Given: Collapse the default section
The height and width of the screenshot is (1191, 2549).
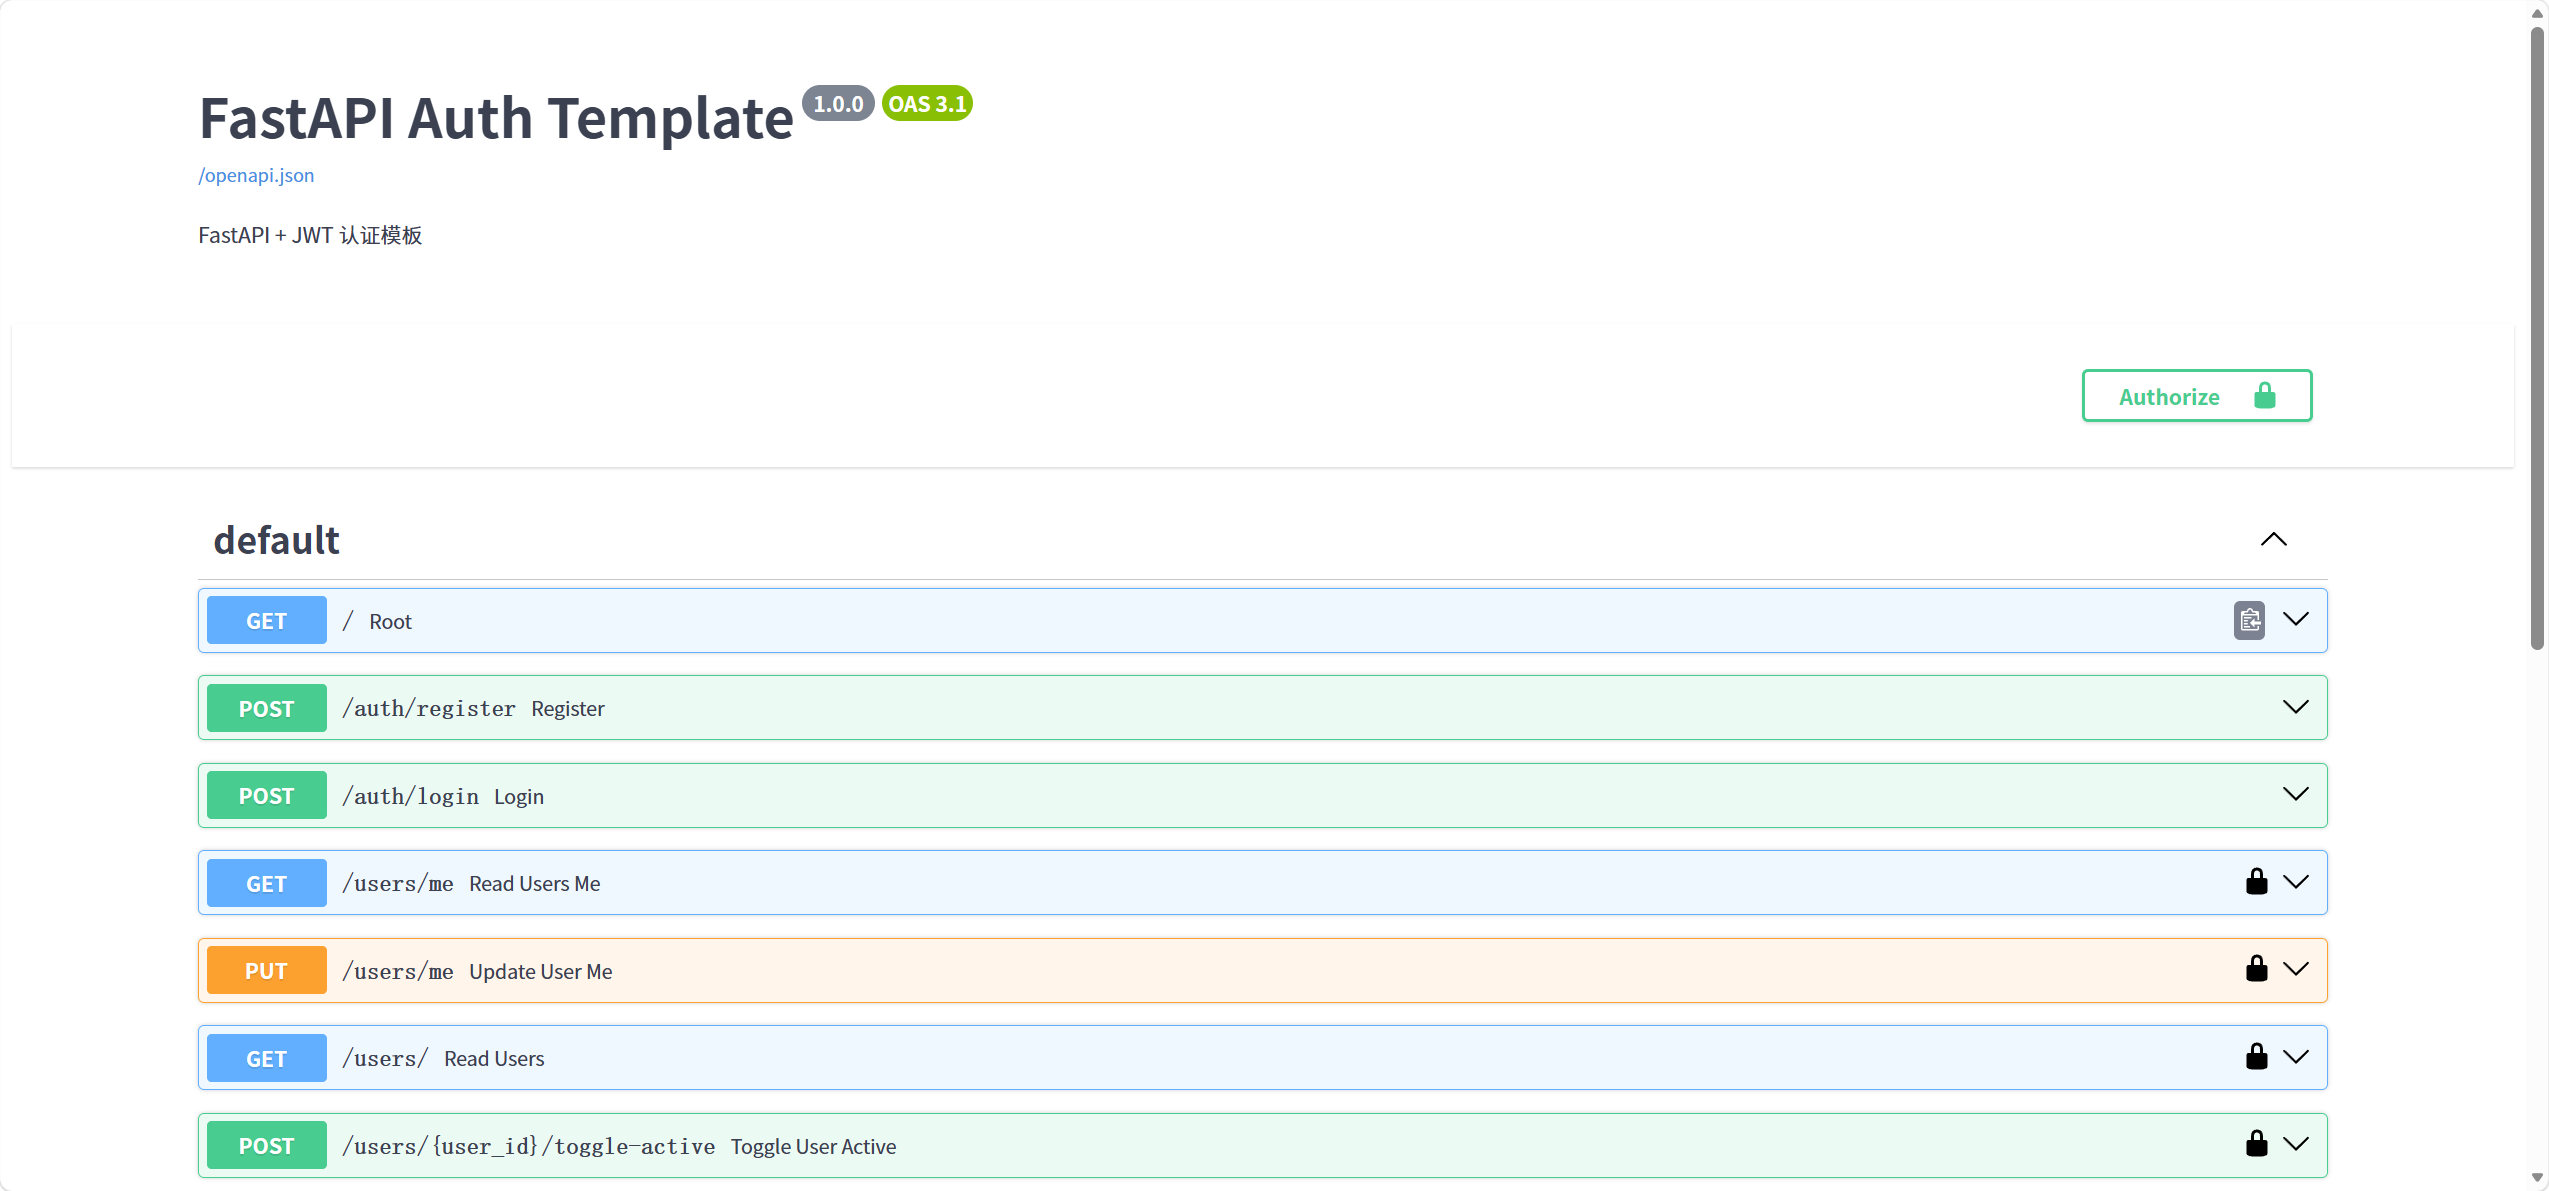Looking at the screenshot, I should pos(2274,540).
